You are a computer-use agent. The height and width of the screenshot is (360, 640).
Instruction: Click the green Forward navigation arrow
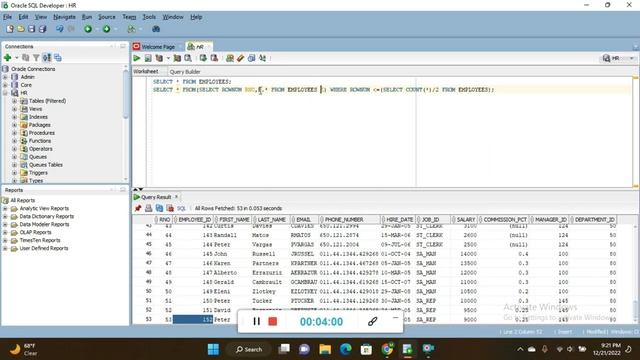pos(107,29)
